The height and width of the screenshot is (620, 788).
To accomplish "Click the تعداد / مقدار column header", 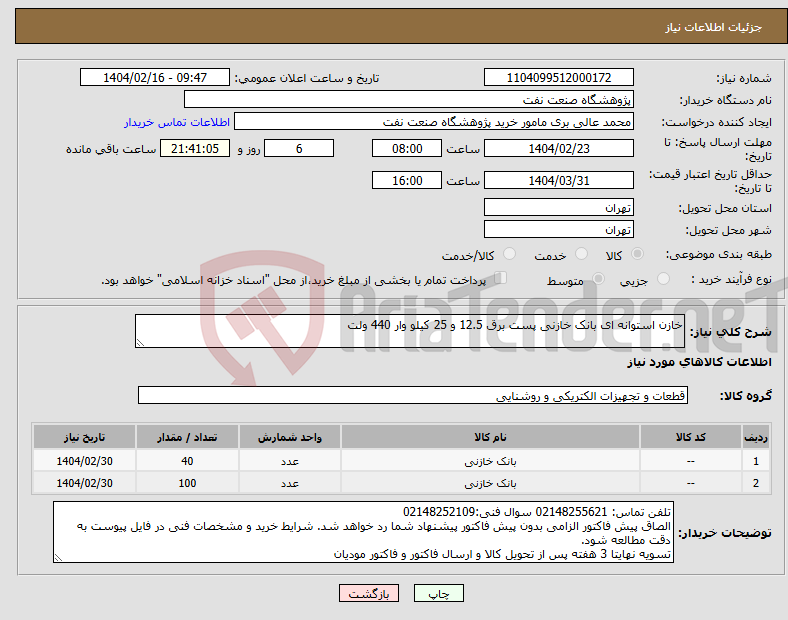I will tap(187, 437).
